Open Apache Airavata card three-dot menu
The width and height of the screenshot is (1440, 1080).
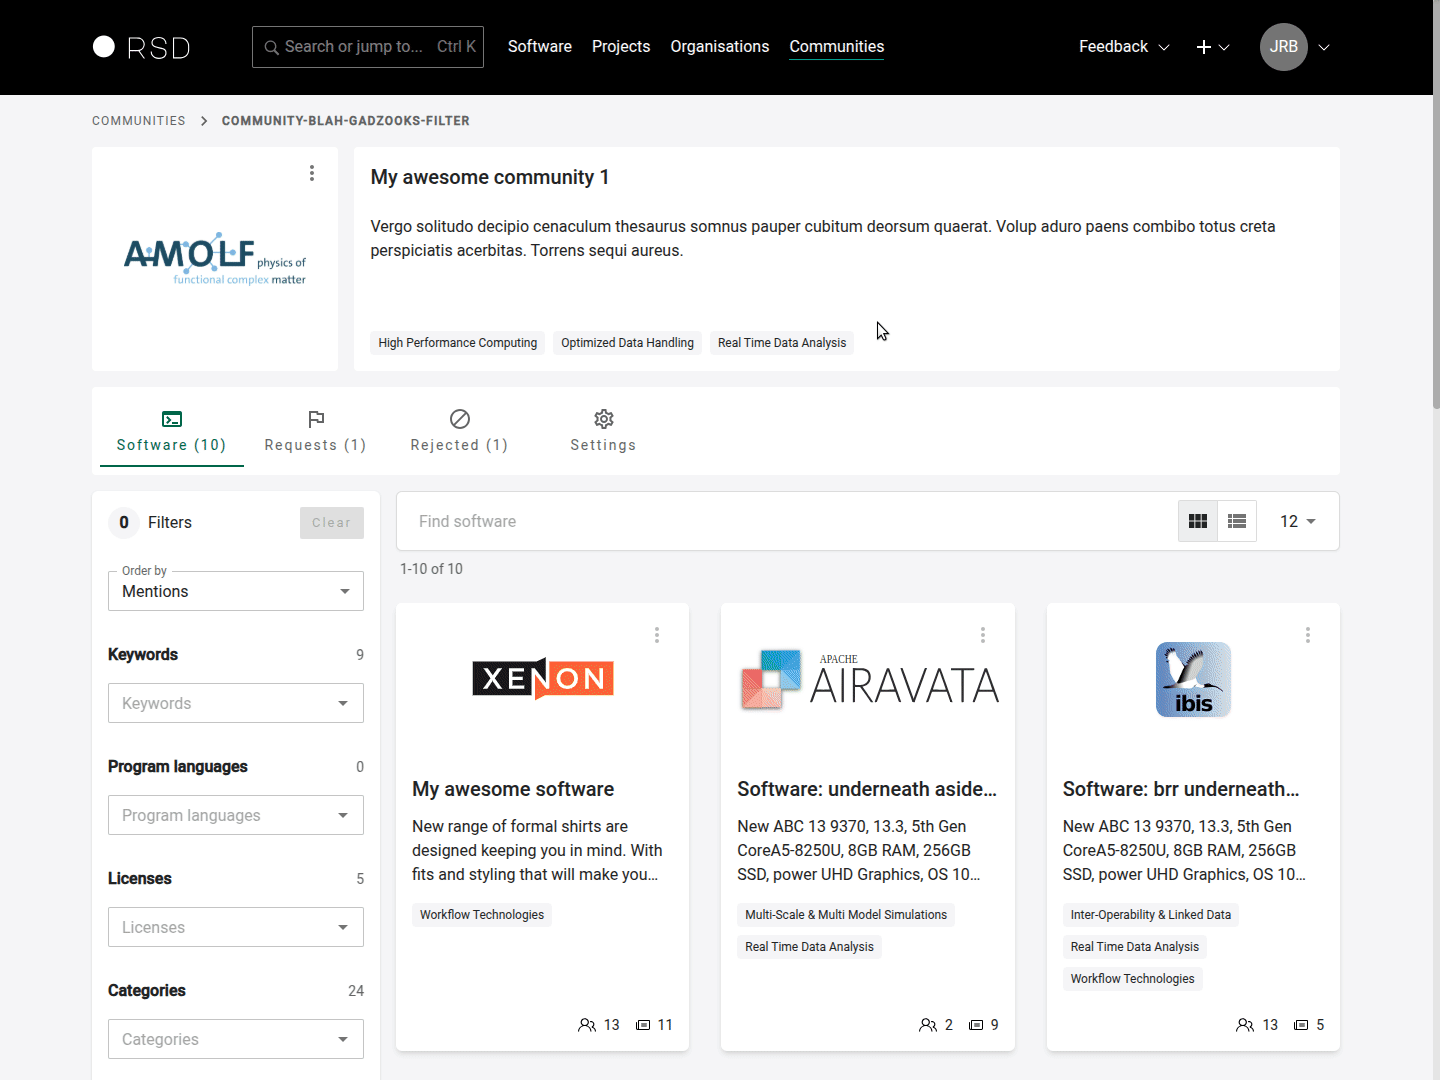click(x=983, y=635)
